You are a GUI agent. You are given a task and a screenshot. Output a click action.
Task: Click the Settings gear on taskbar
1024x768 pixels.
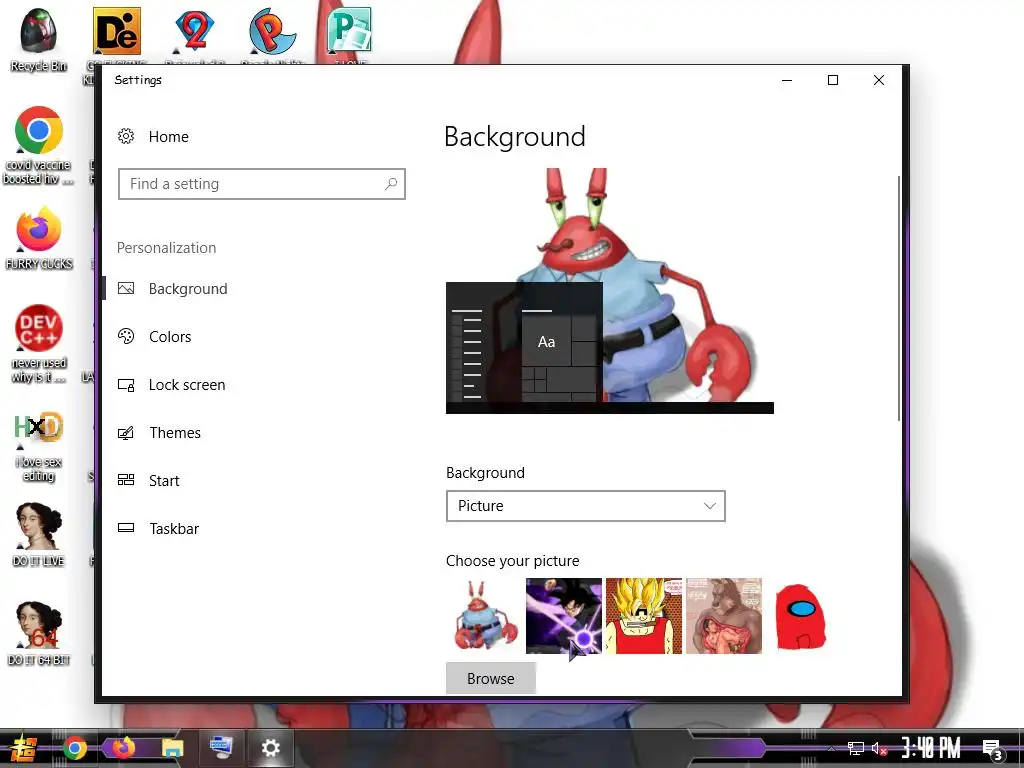270,748
